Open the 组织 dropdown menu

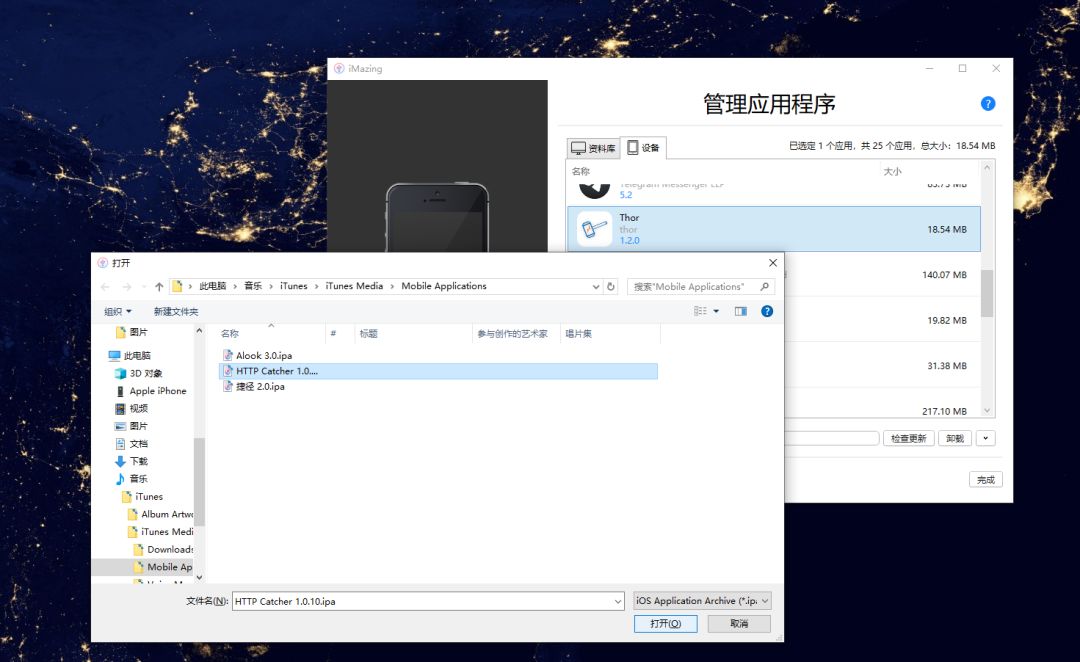pyautogui.click(x=118, y=311)
